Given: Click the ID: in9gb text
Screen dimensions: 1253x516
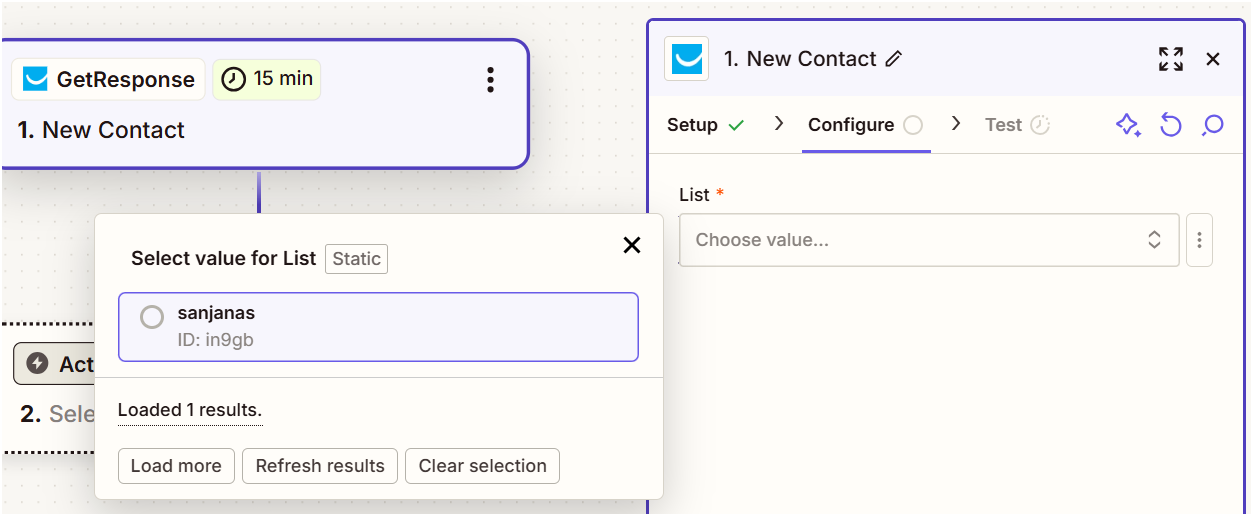Looking at the screenshot, I should (216, 340).
